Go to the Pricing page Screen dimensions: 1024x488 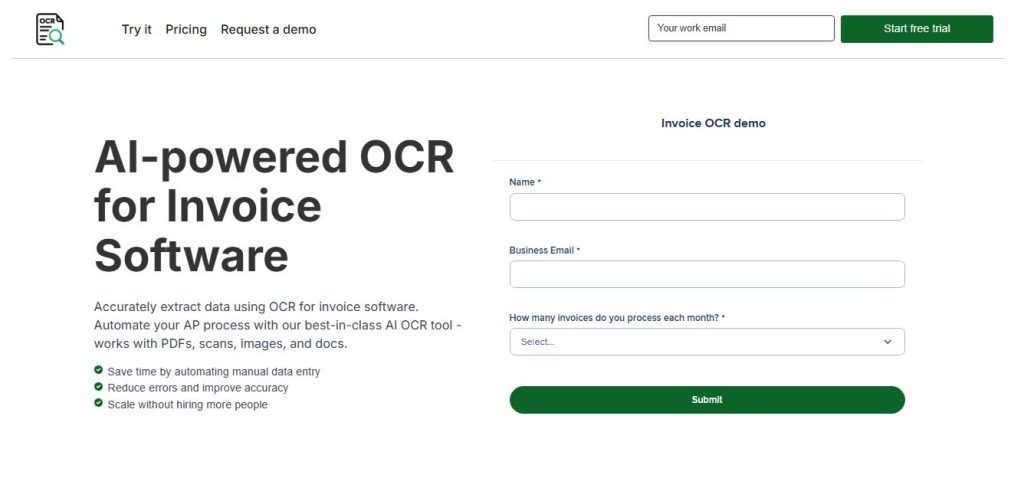click(186, 29)
